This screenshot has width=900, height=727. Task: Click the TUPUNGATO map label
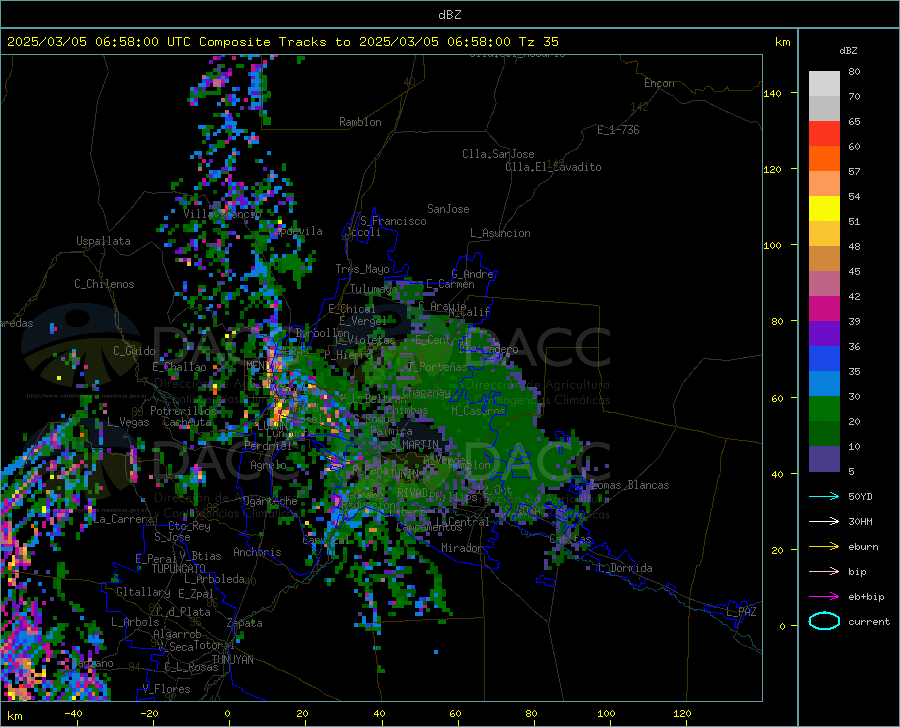179,569
